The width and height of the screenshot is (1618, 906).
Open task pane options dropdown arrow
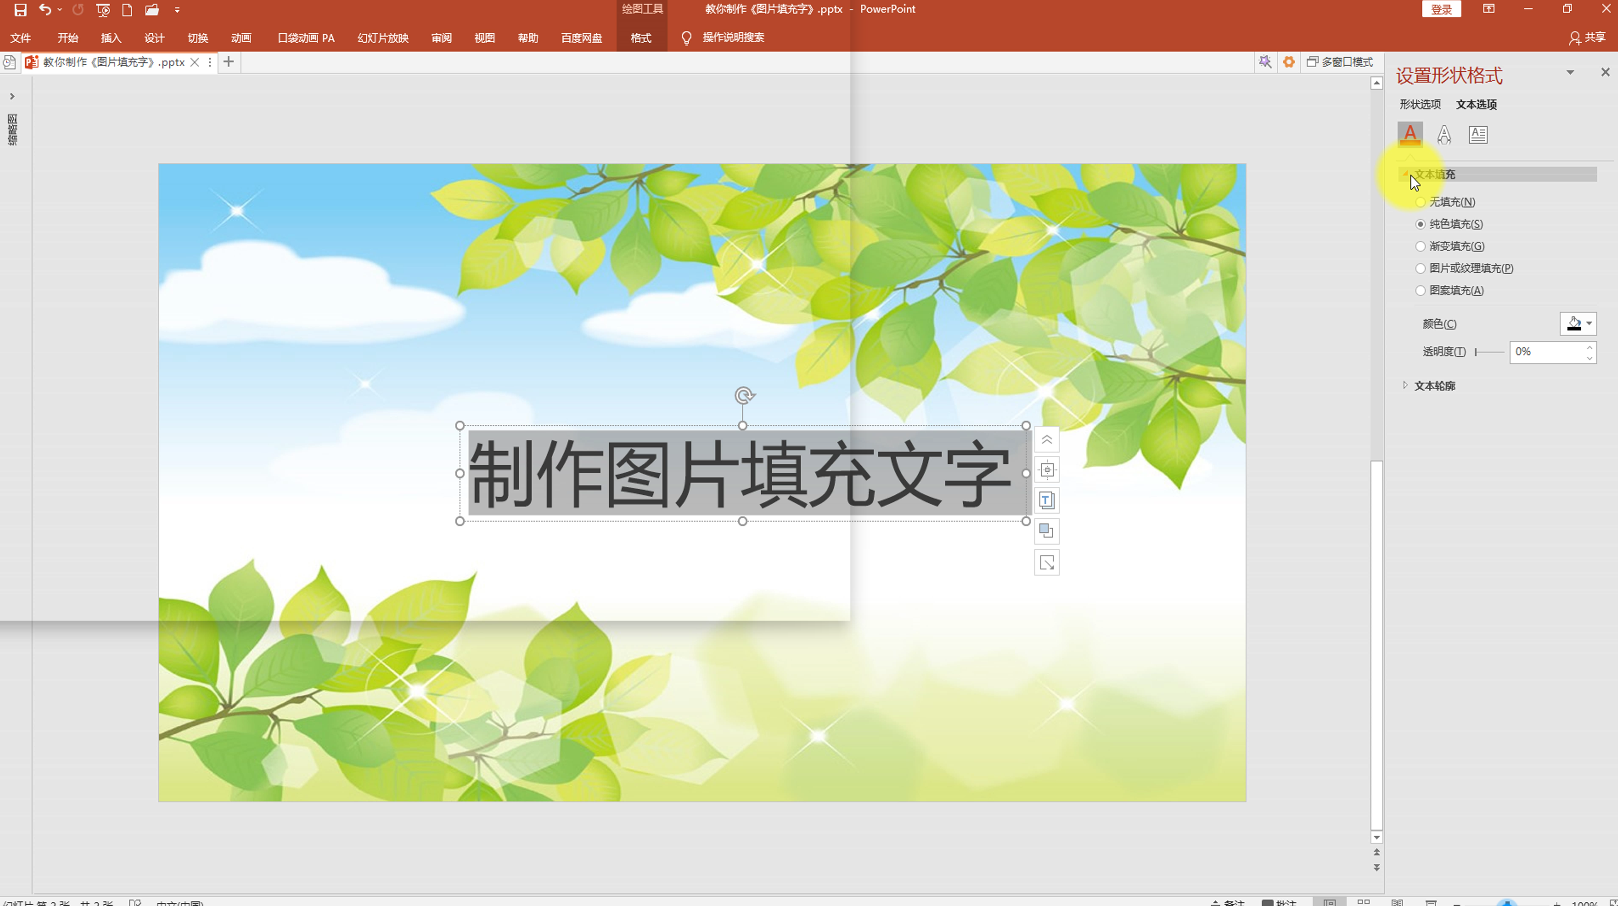pos(1570,72)
